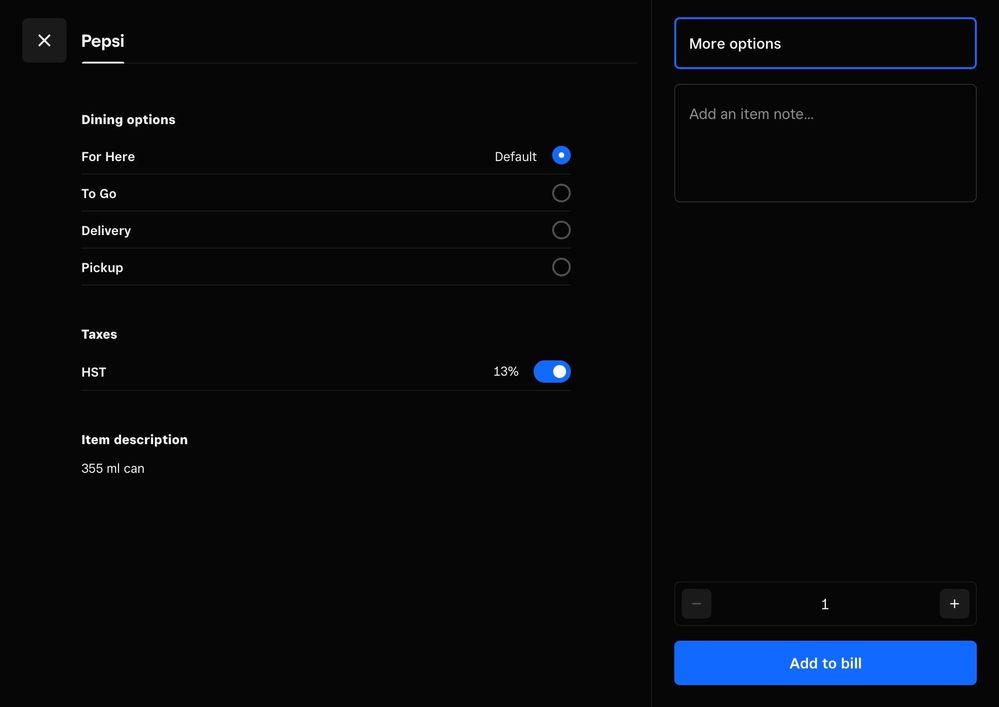The height and width of the screenshot is (707, 999).
Task: Increase quantity with the plus icon
Action: pos(954,604)
